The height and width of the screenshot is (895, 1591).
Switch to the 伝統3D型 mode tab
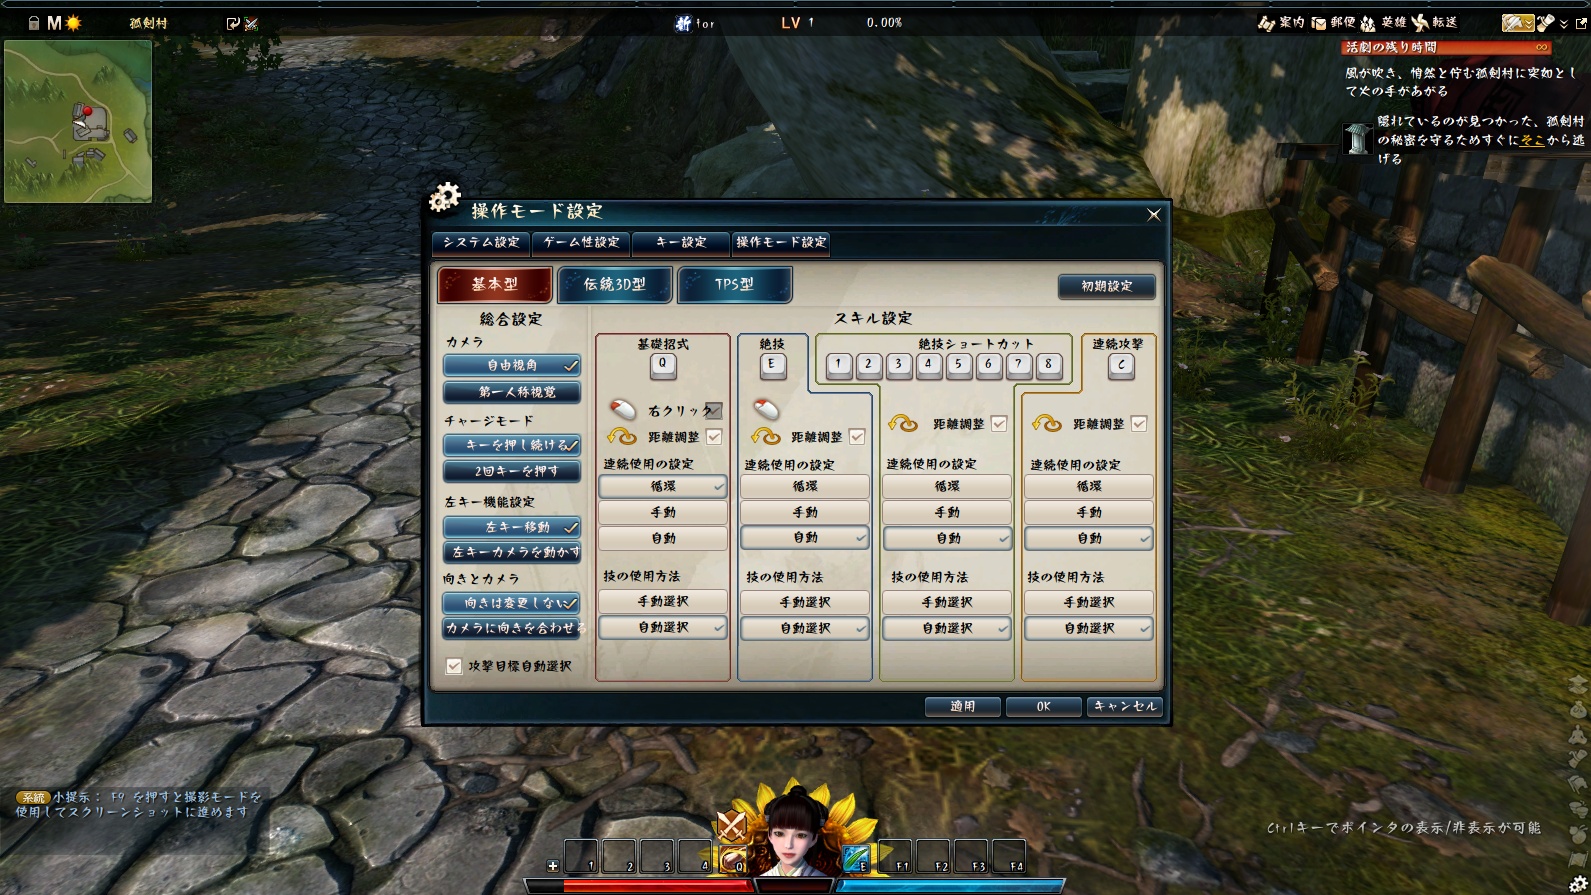tap(615, 284)
